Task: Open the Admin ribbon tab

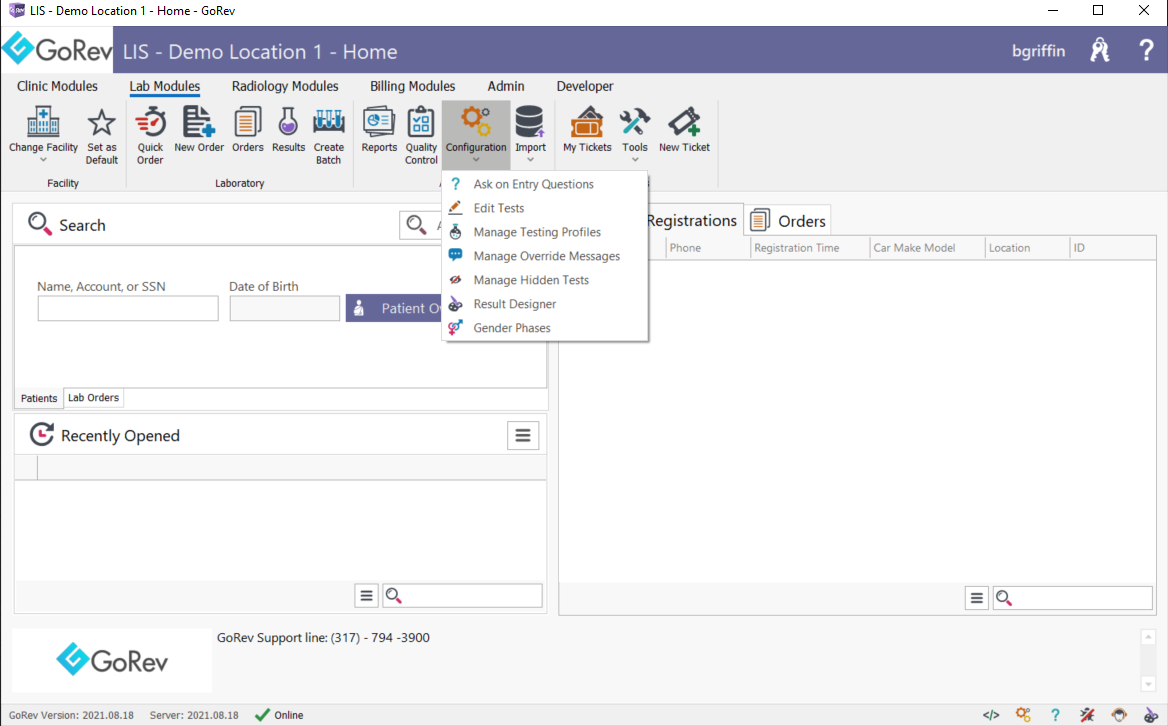Action: [506, 86]
